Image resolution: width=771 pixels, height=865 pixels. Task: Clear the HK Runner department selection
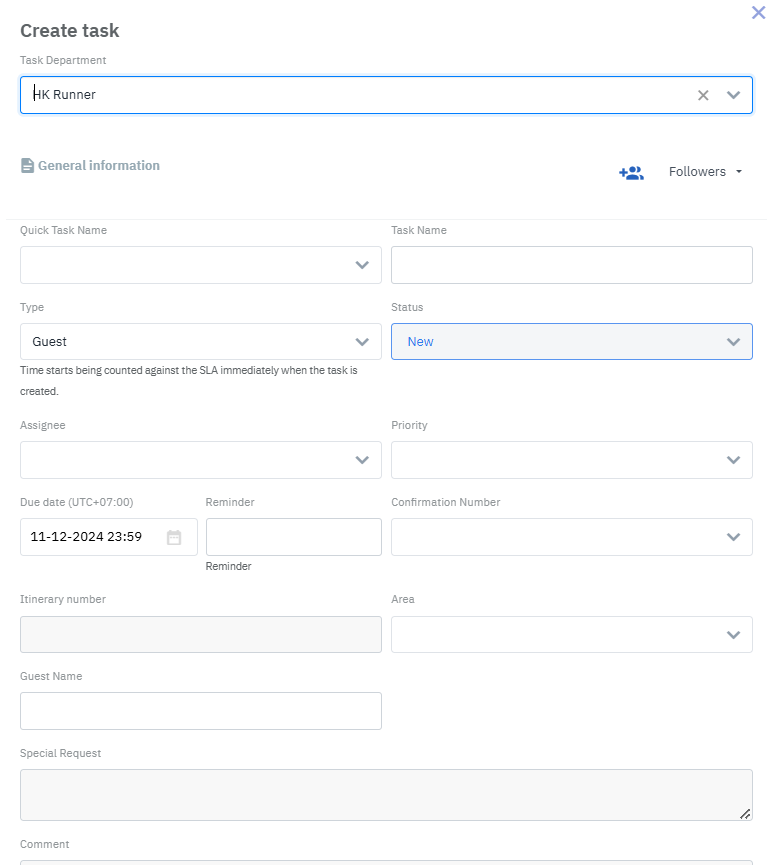pos(703,95)
